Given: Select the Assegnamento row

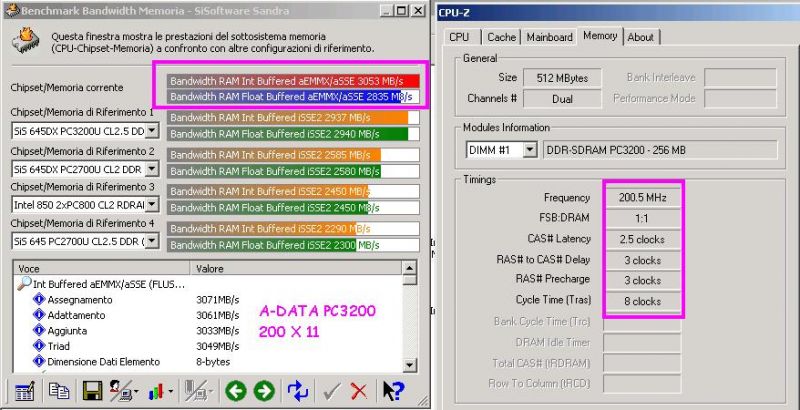Looking at the screenshot, I should click(x=208, y=299).
